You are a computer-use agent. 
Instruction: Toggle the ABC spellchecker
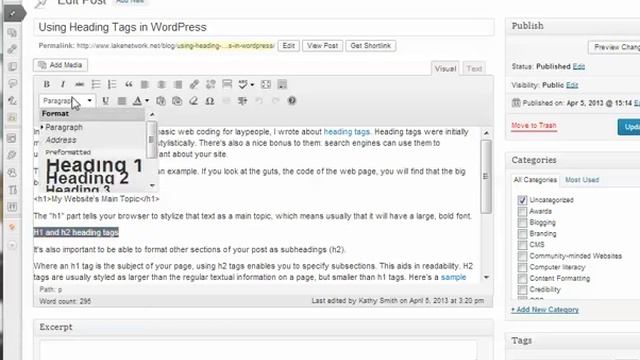click(x=243, y=84)
